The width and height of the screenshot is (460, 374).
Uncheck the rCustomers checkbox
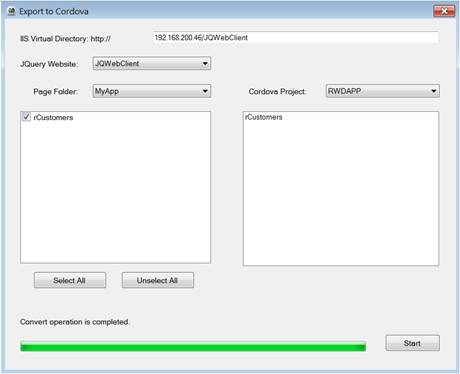pyautogui.click(x=26, y=117)
